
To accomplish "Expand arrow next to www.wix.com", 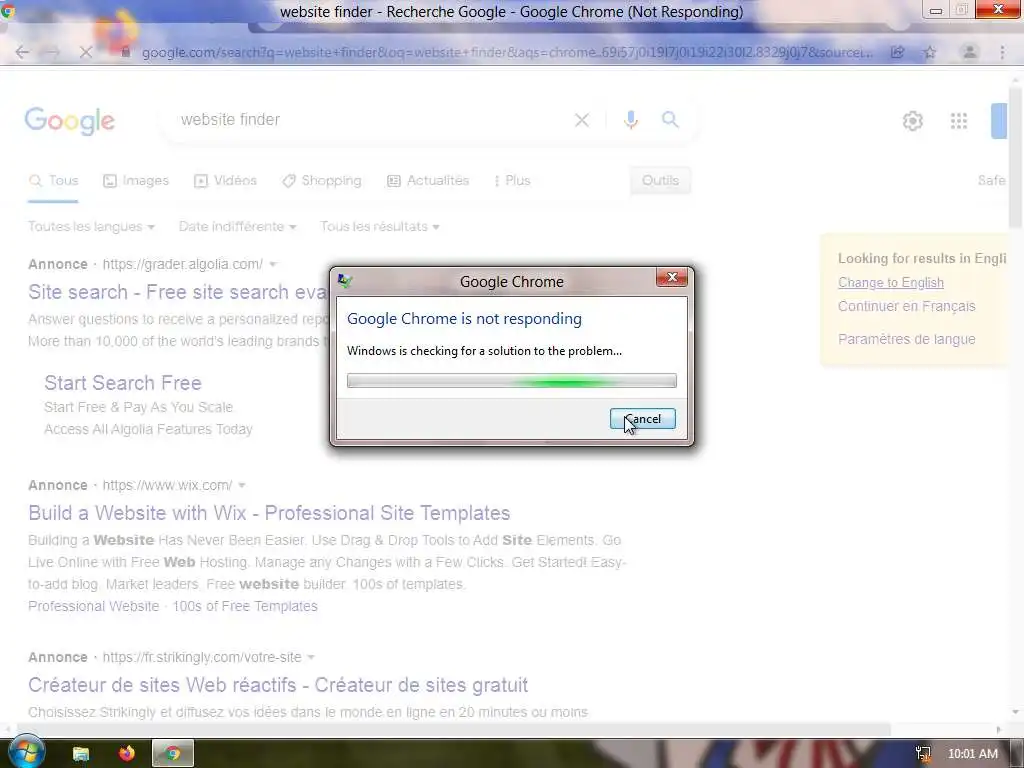I will 242,485.
